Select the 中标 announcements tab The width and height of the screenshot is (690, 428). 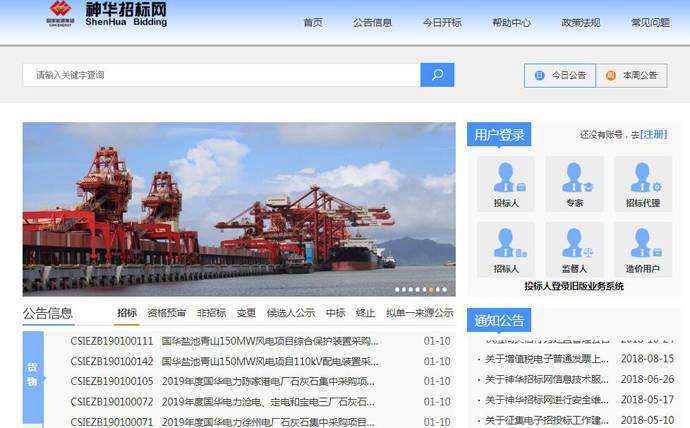pyautogui.click(x=335, y=313)
